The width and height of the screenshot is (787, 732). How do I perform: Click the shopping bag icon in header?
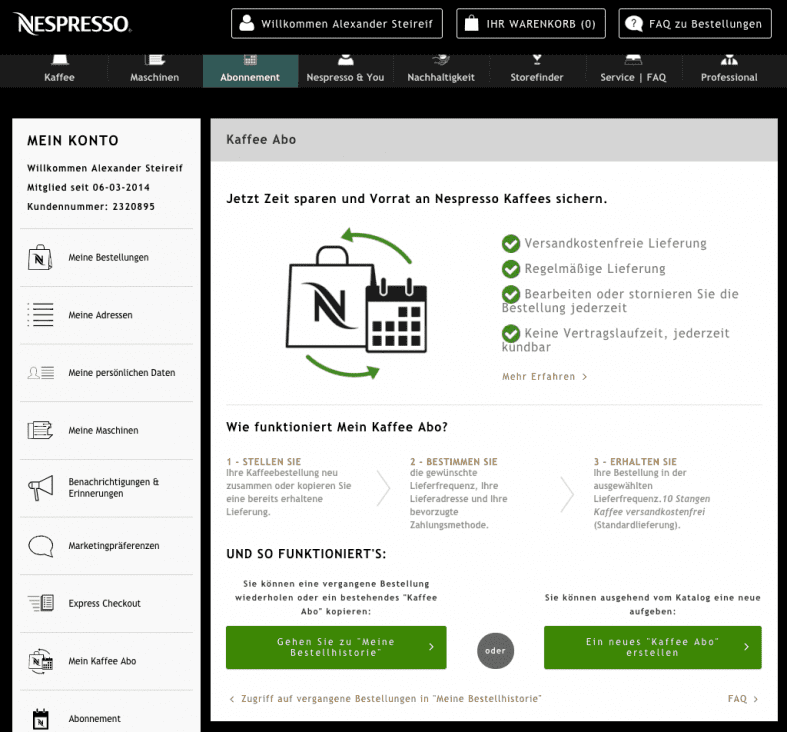pos(471,23)
